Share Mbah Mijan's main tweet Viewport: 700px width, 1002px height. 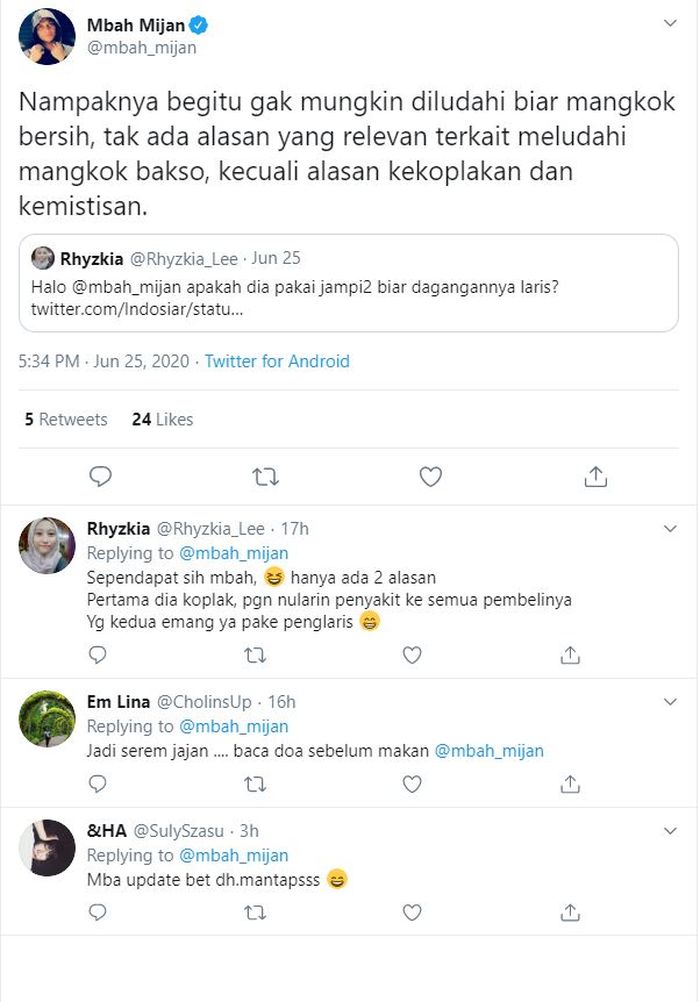coord(595,477)
